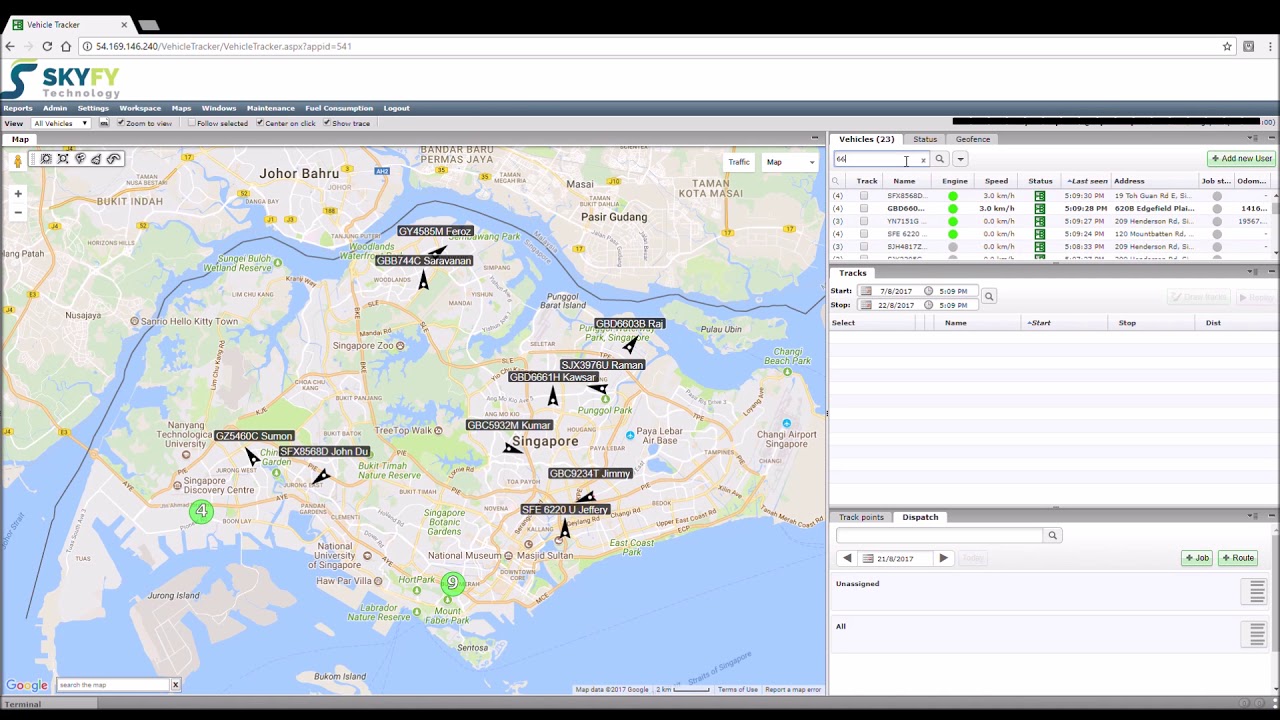Open the Map type dropdown on map
This screenshot has width=1280, height=720.
(x=790, y=162)
